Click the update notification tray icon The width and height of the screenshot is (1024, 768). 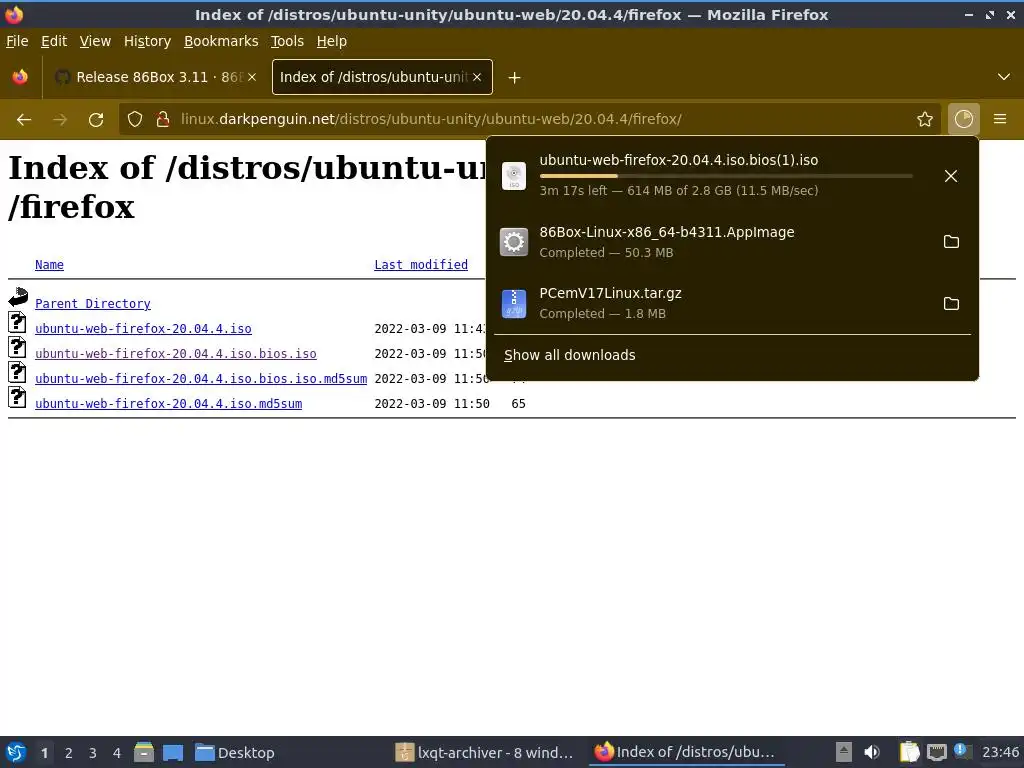coord(962,751)
